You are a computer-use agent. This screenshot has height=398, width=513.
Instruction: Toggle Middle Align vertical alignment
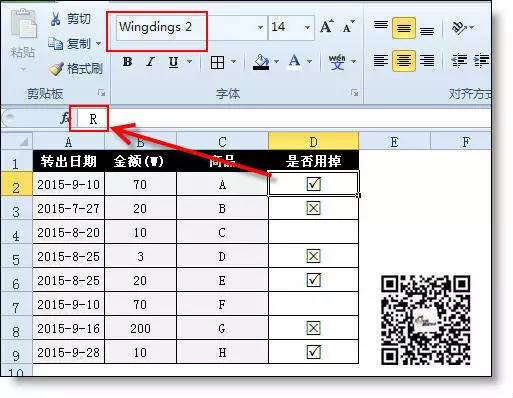tap(404, 28)
